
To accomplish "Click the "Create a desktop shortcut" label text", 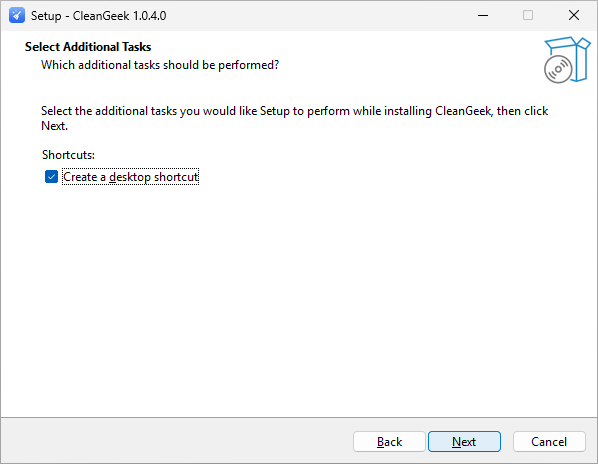I will pyautogui.click(x=130, y=177).
